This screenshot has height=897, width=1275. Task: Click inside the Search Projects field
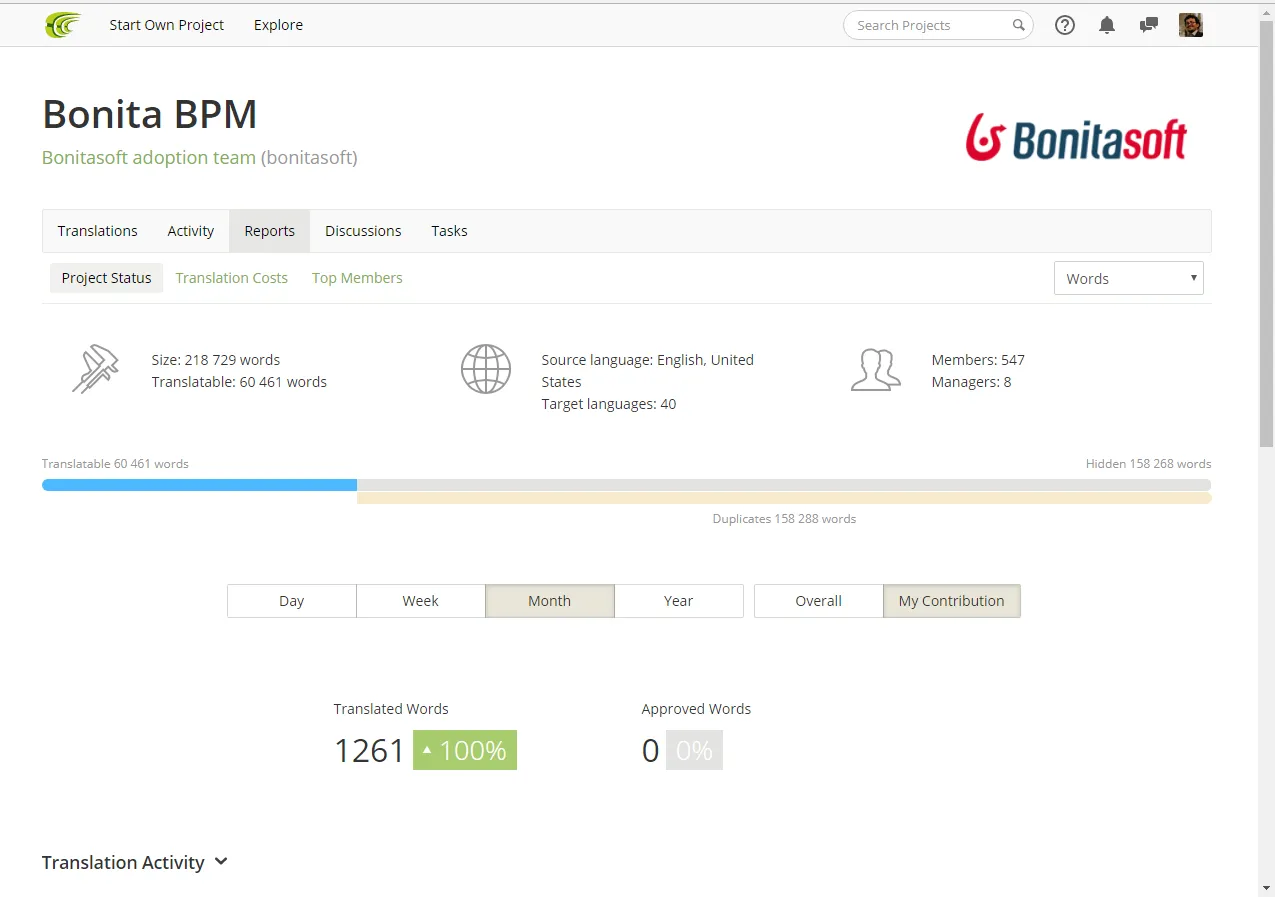point(938,25)
